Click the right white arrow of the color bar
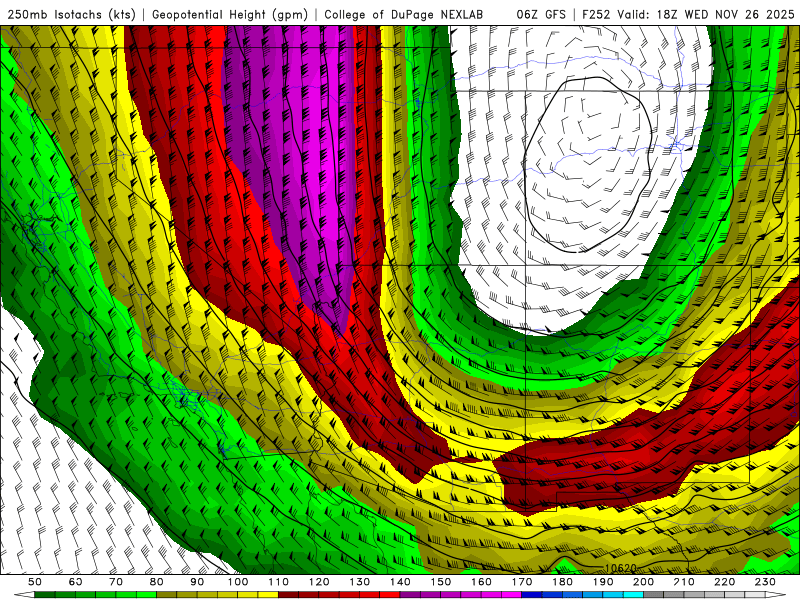This screenshot has height=600, width=800. [776, 595]
